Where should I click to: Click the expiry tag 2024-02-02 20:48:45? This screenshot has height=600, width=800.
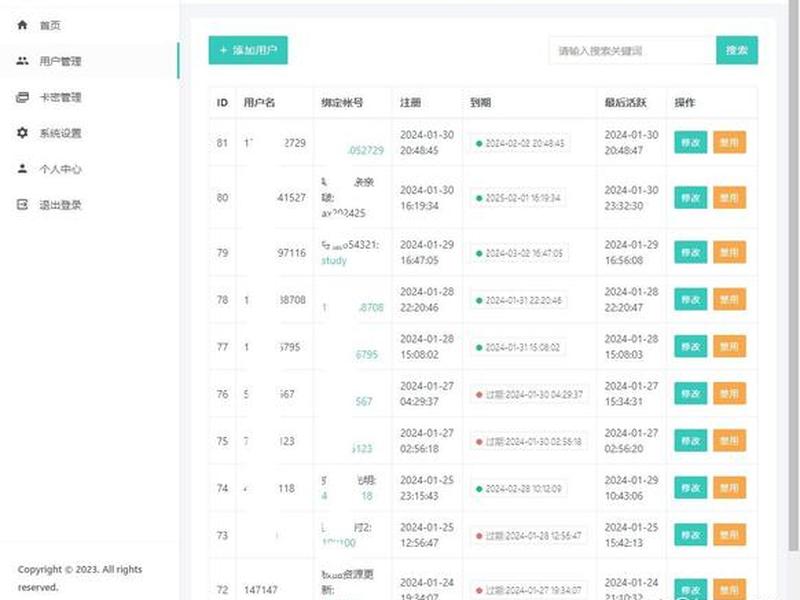pyautogui.click(x=520, y=143)
